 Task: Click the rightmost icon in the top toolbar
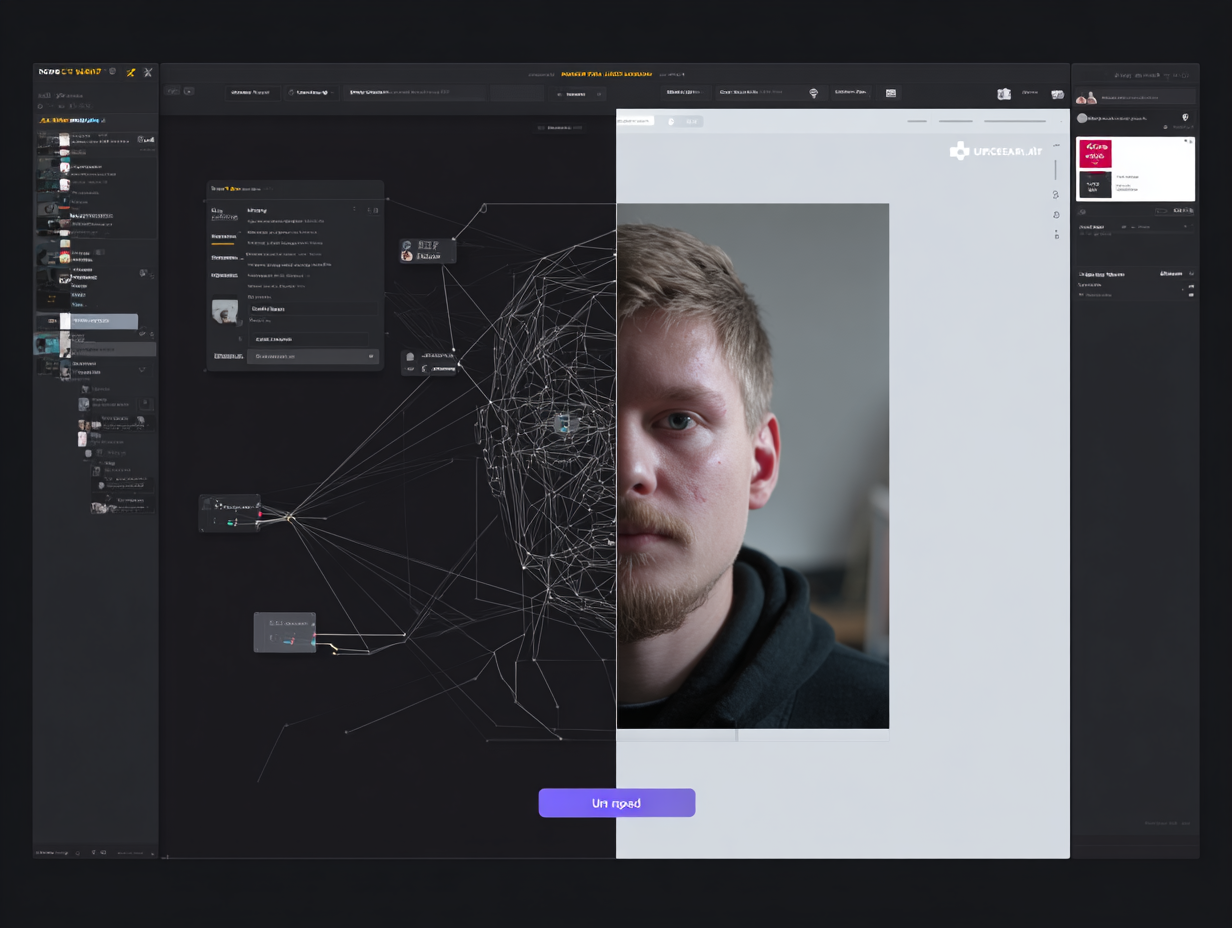(x=1057, y=93)
